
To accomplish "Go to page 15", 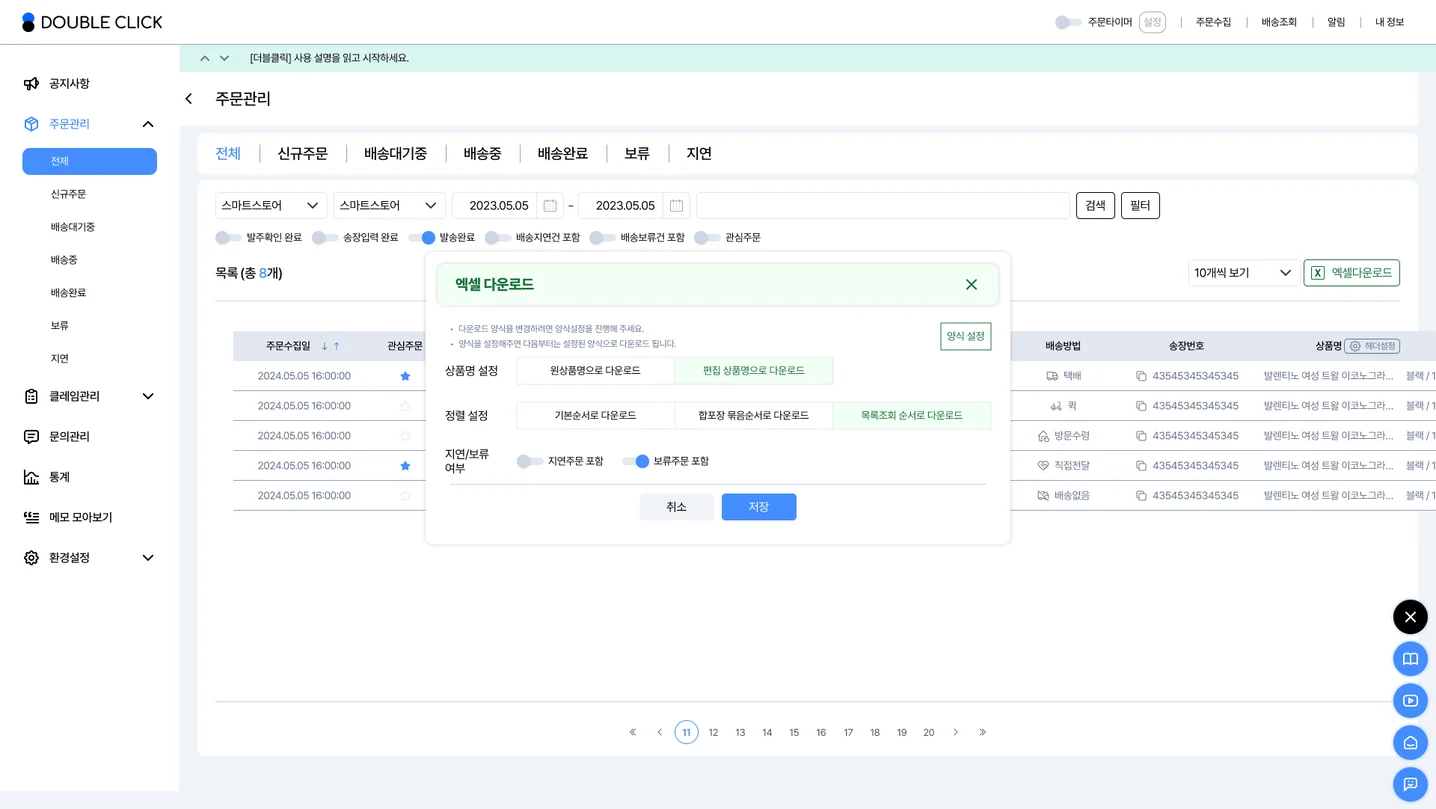I will (x=794, y=733).
